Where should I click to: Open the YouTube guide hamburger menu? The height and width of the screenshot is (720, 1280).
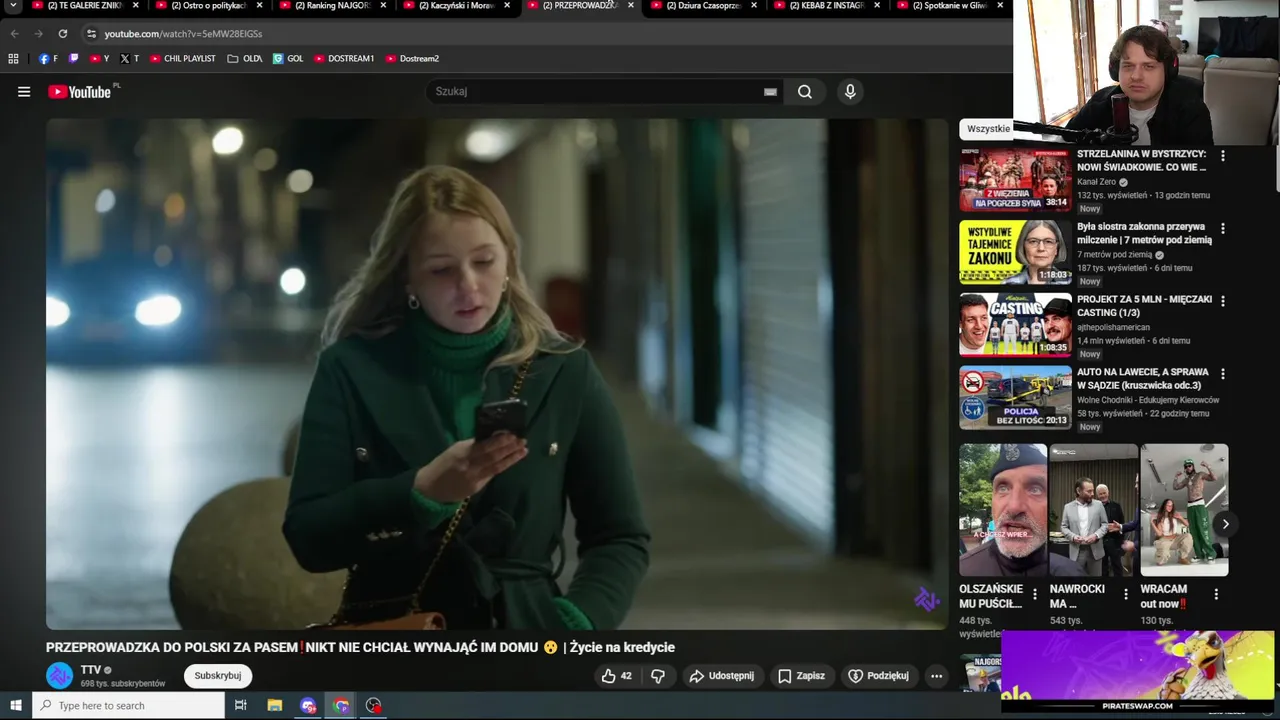(x=24, y=92)
